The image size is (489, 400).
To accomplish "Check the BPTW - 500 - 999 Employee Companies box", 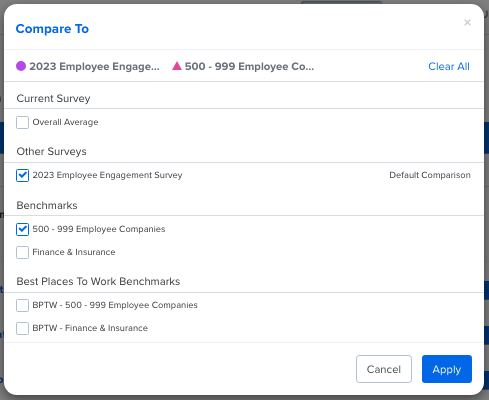I will tap(22, 305).
